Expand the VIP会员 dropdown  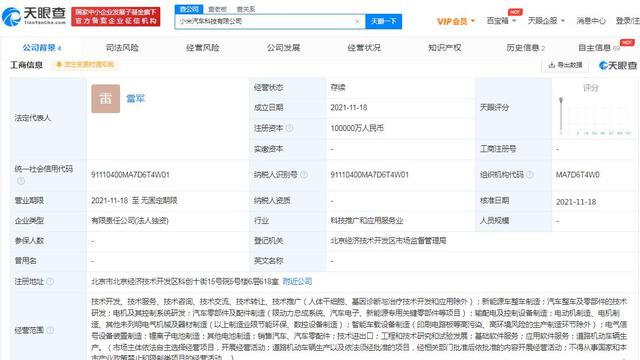tap(456, 21)
